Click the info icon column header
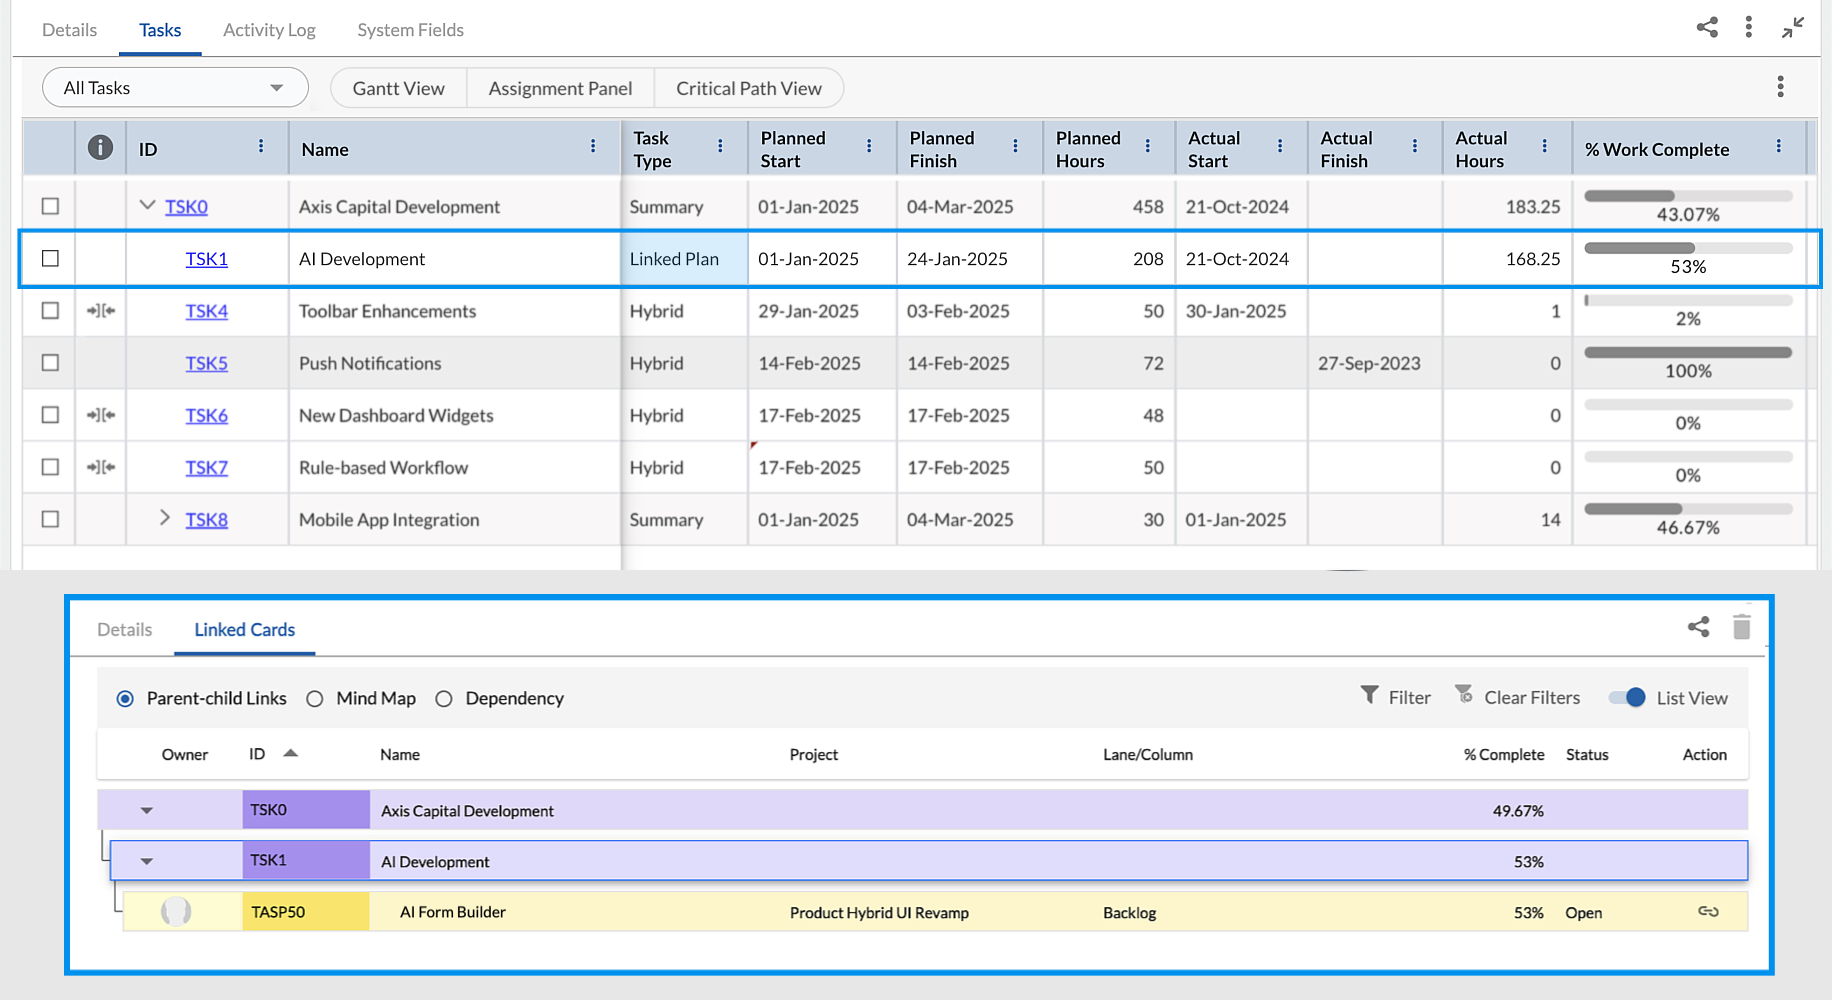 100,148
